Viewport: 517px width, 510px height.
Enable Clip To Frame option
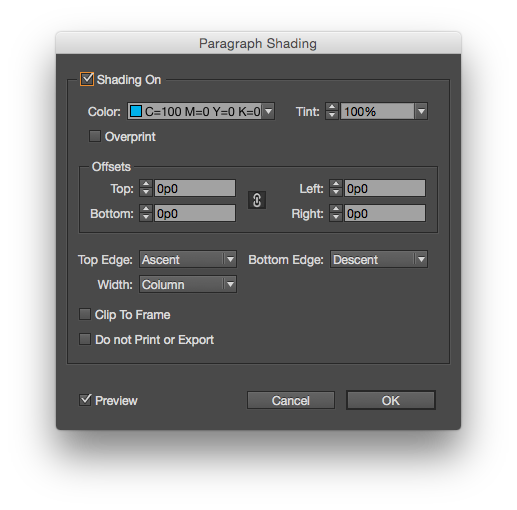click(x=85, y=314)
